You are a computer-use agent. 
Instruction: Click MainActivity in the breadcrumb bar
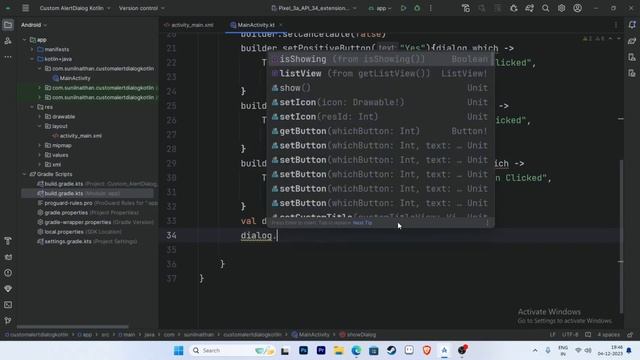coord(311,335)
